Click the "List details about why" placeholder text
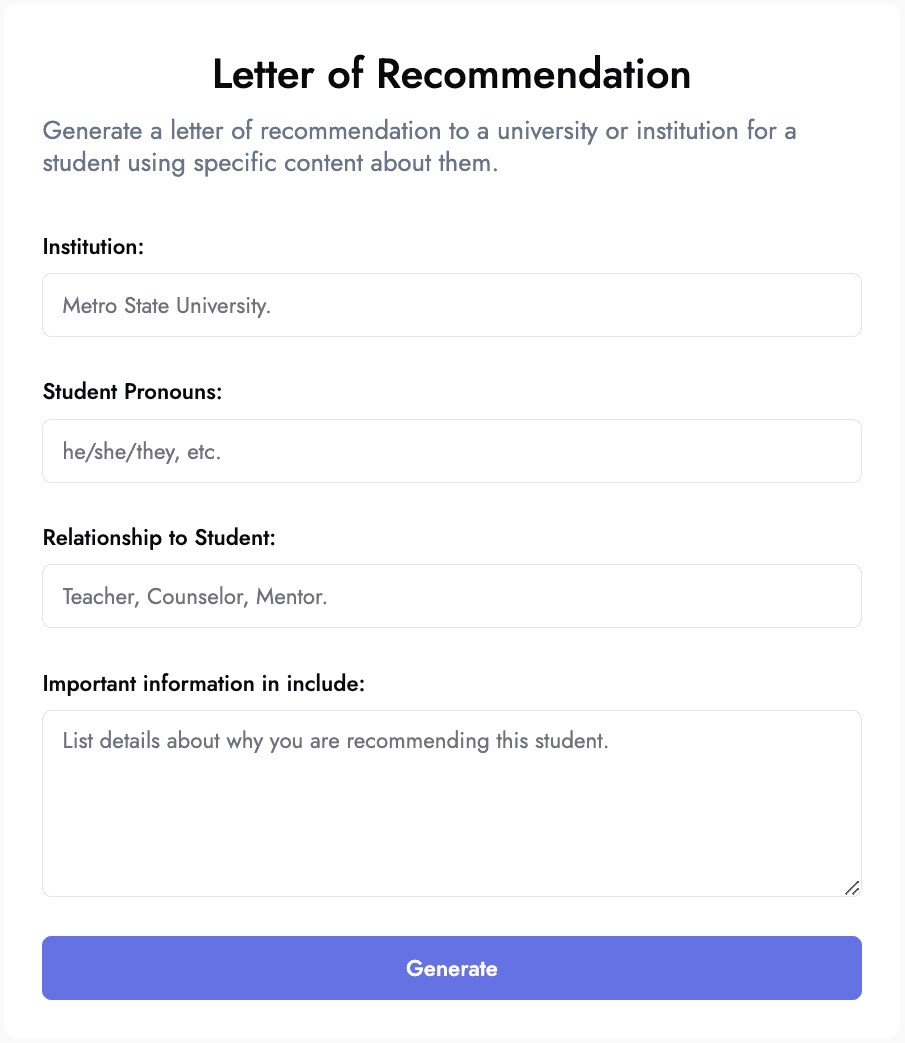The image size is (905, 1043). 164,741
